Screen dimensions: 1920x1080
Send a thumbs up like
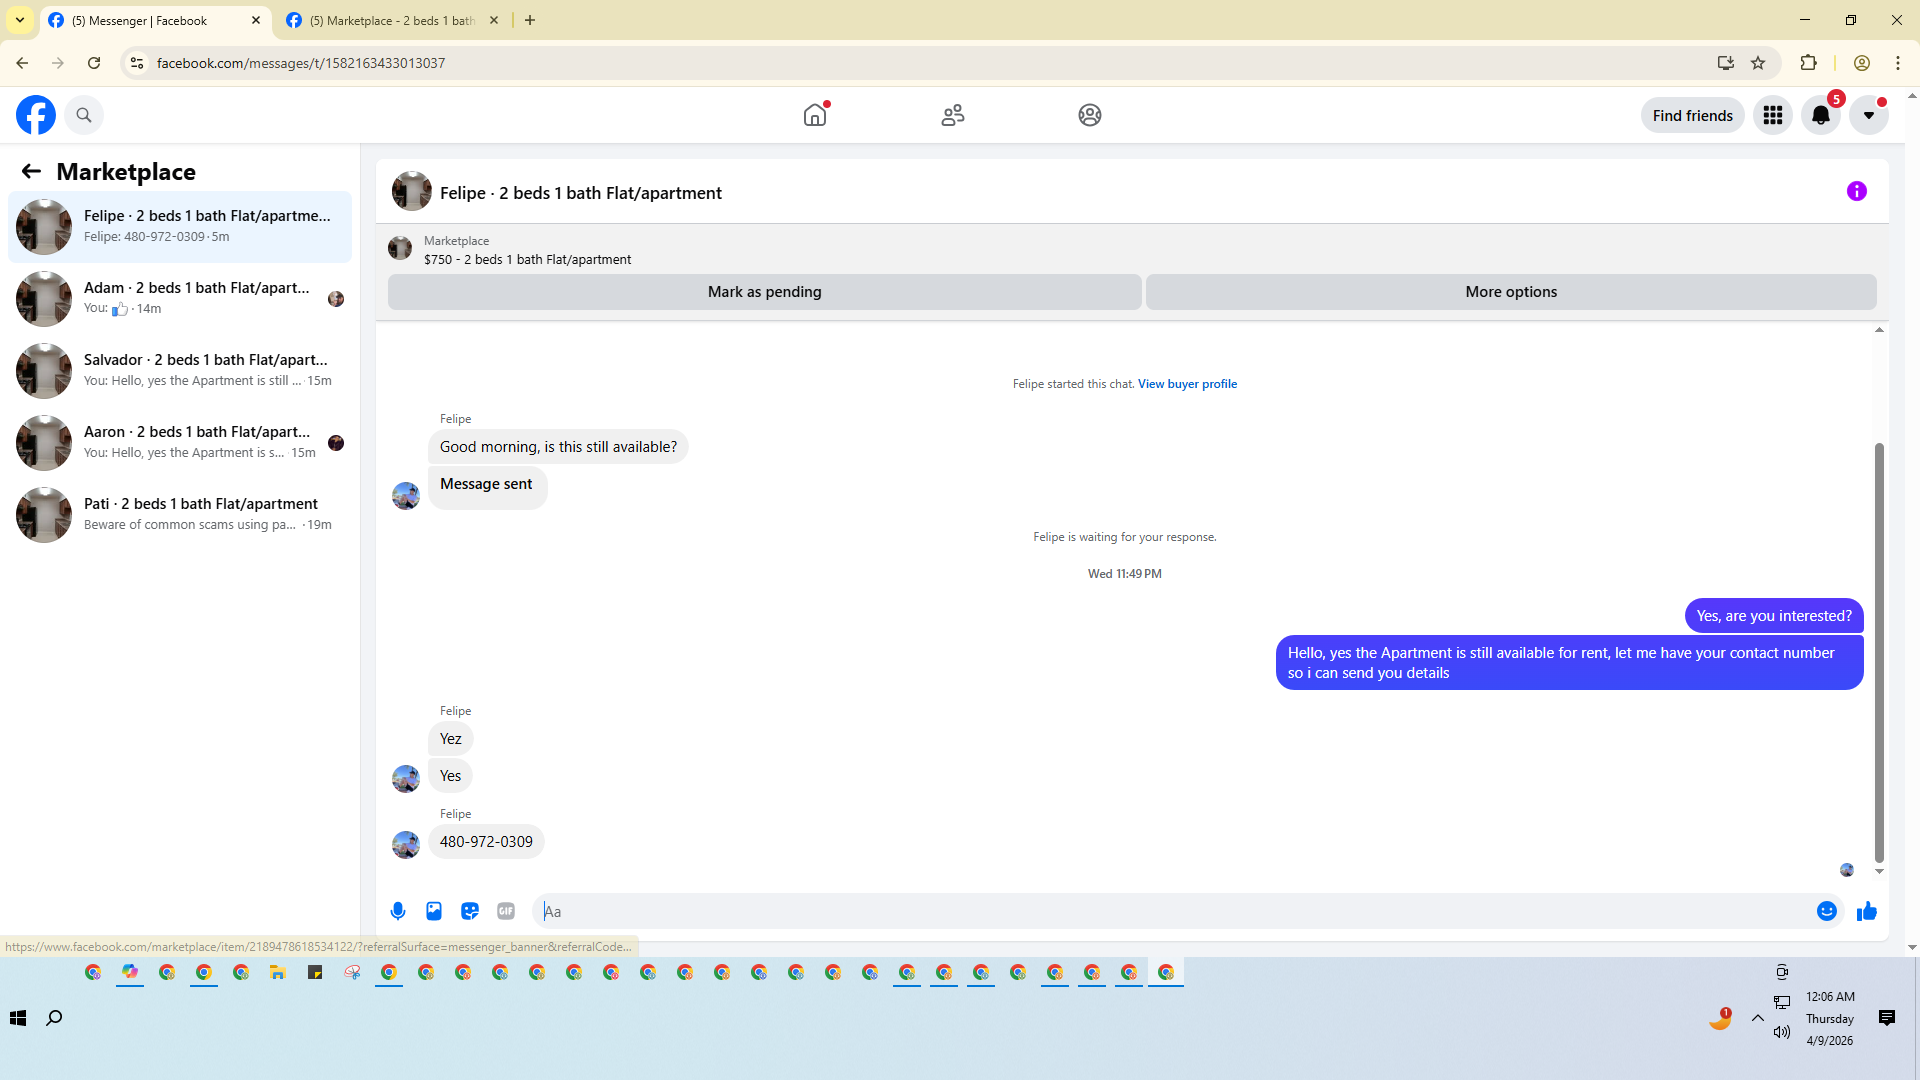[1866, 911]
